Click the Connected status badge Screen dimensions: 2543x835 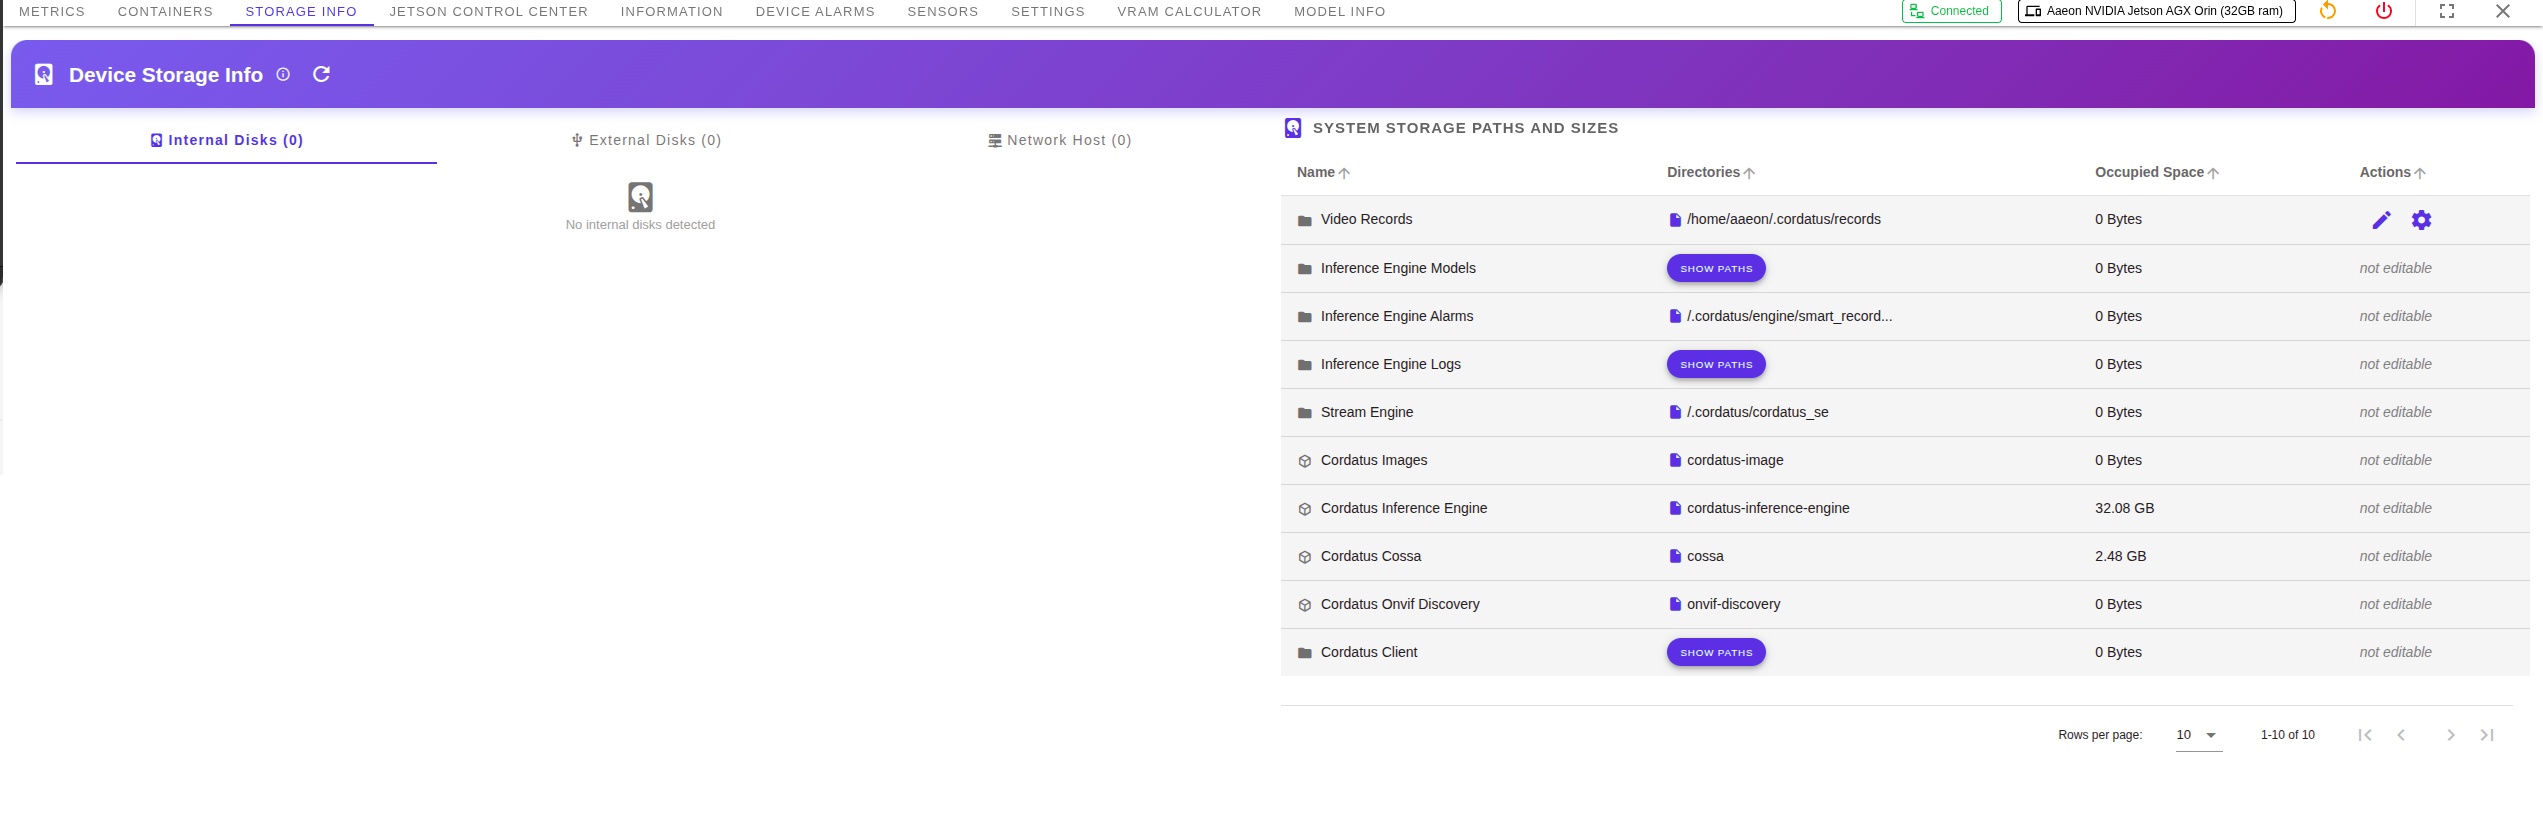[x=1950, y=11]
